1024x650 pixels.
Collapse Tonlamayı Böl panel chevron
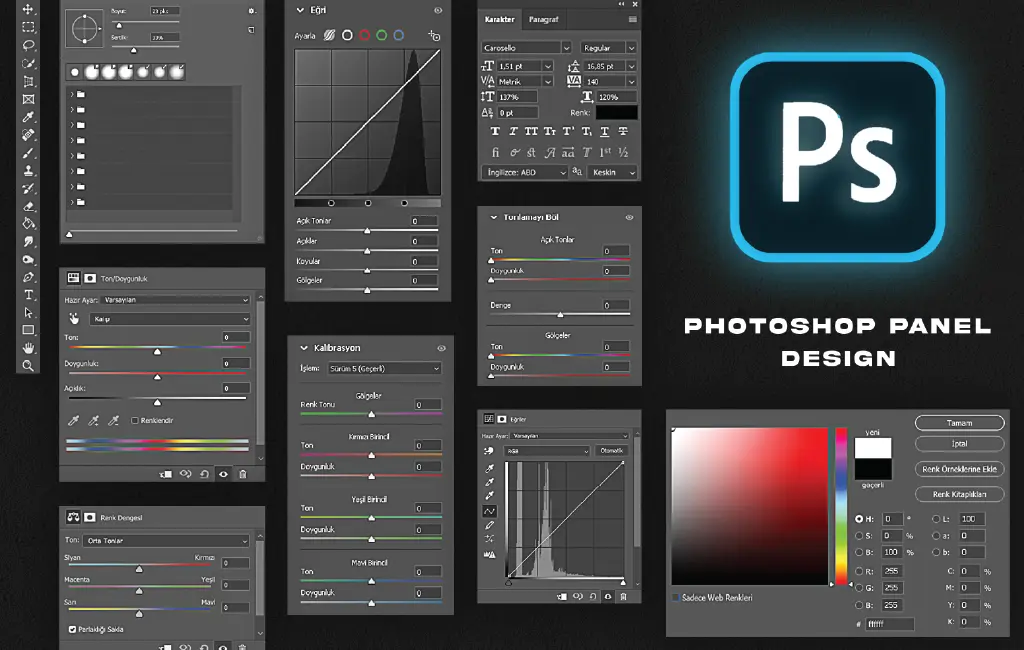point(494,218)
